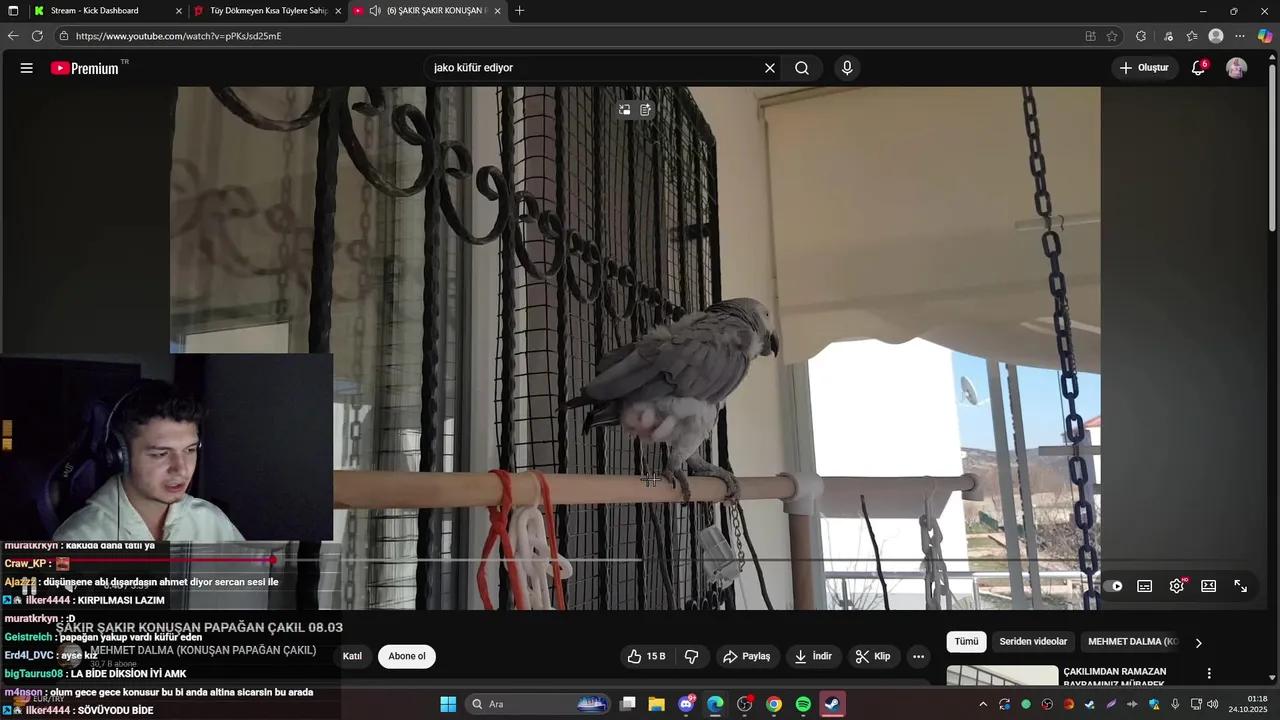
Task: Select the 'Seriden videolar' filter chip
Action: 1033,642
